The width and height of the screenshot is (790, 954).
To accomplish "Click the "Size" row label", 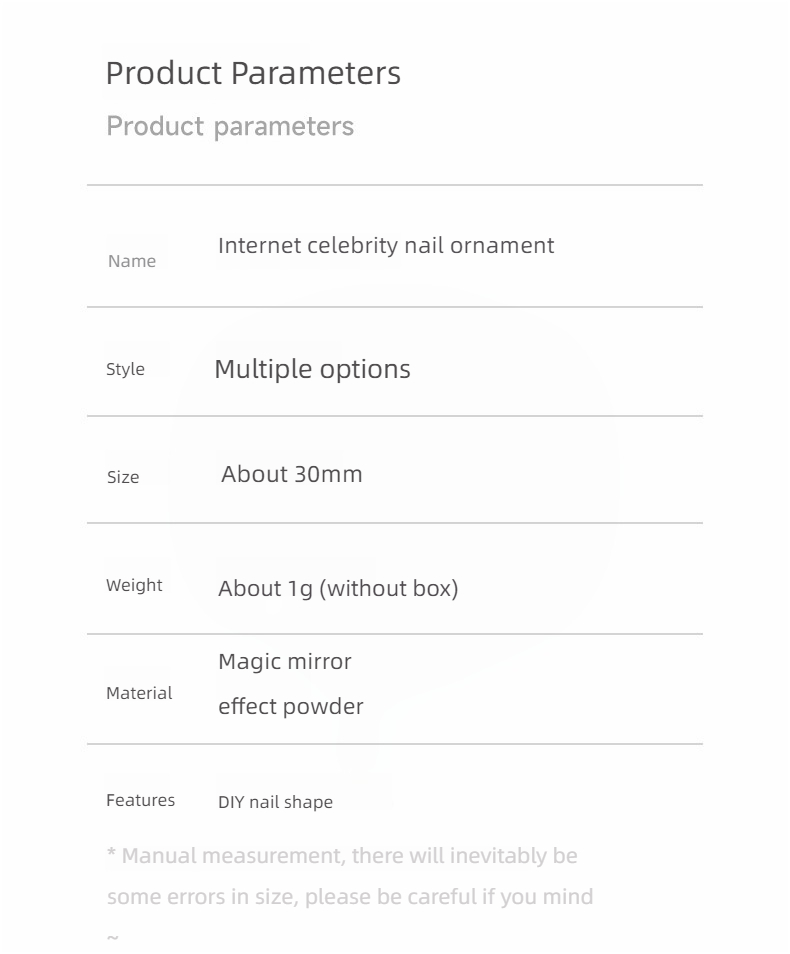I will (123, 477).
